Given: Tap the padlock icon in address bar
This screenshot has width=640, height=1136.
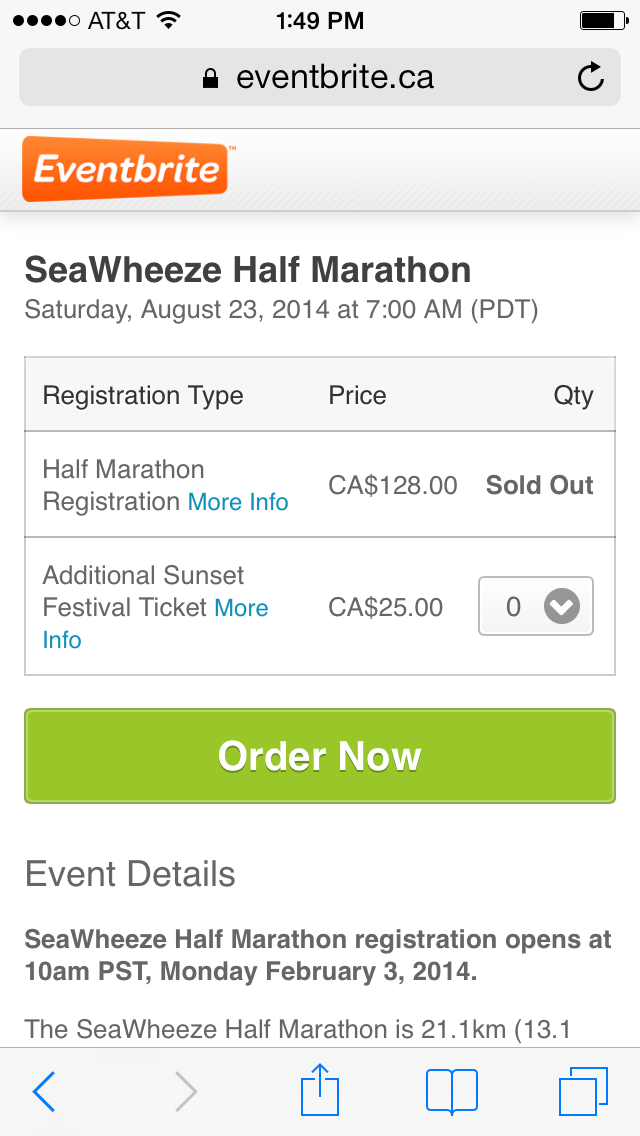Looking at the screenshot, I should pos(210,78).
